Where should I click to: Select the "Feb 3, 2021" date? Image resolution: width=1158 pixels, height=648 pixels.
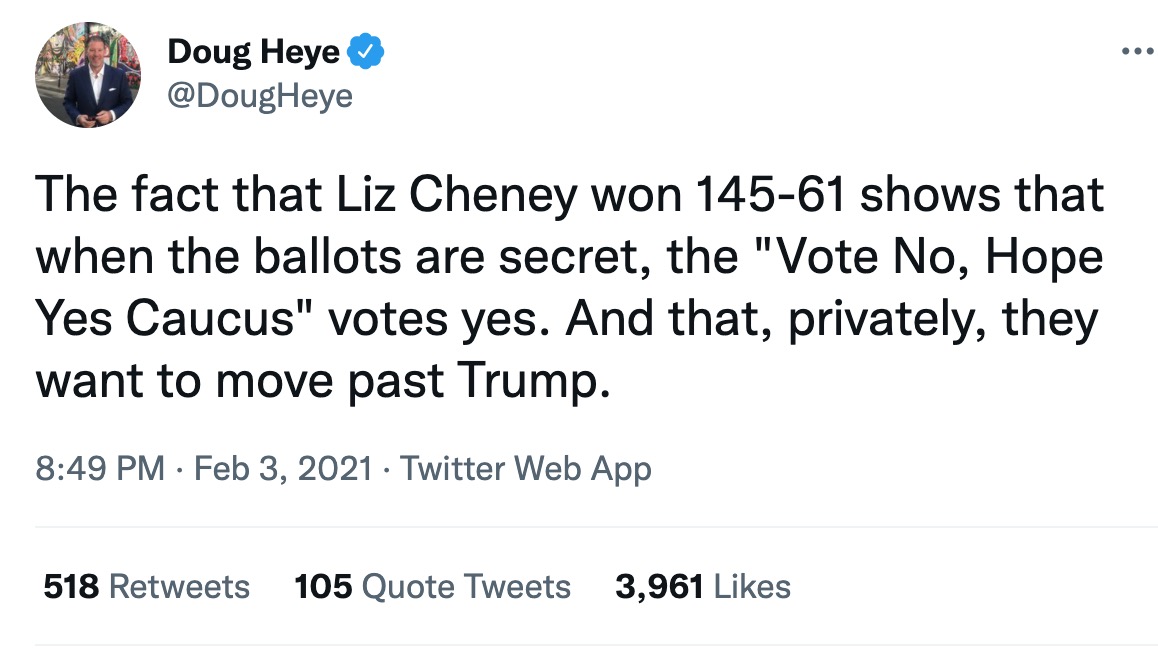click(283, 468)
